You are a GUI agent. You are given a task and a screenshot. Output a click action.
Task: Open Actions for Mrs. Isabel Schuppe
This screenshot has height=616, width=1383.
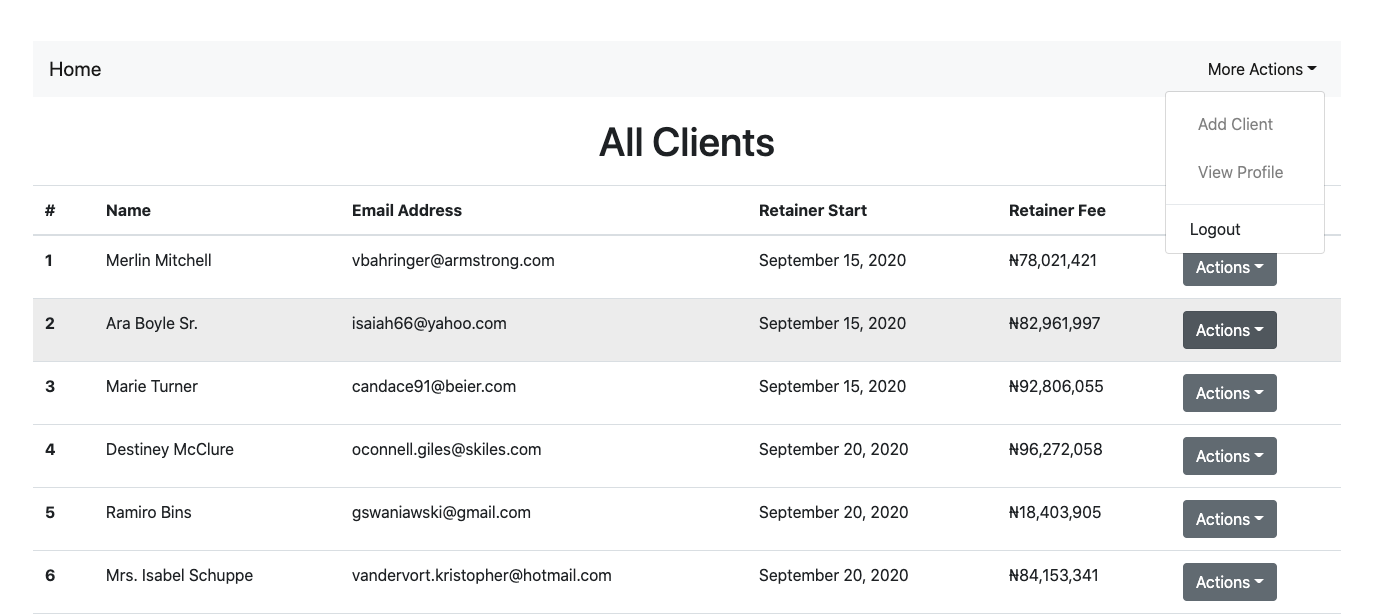1229,582
